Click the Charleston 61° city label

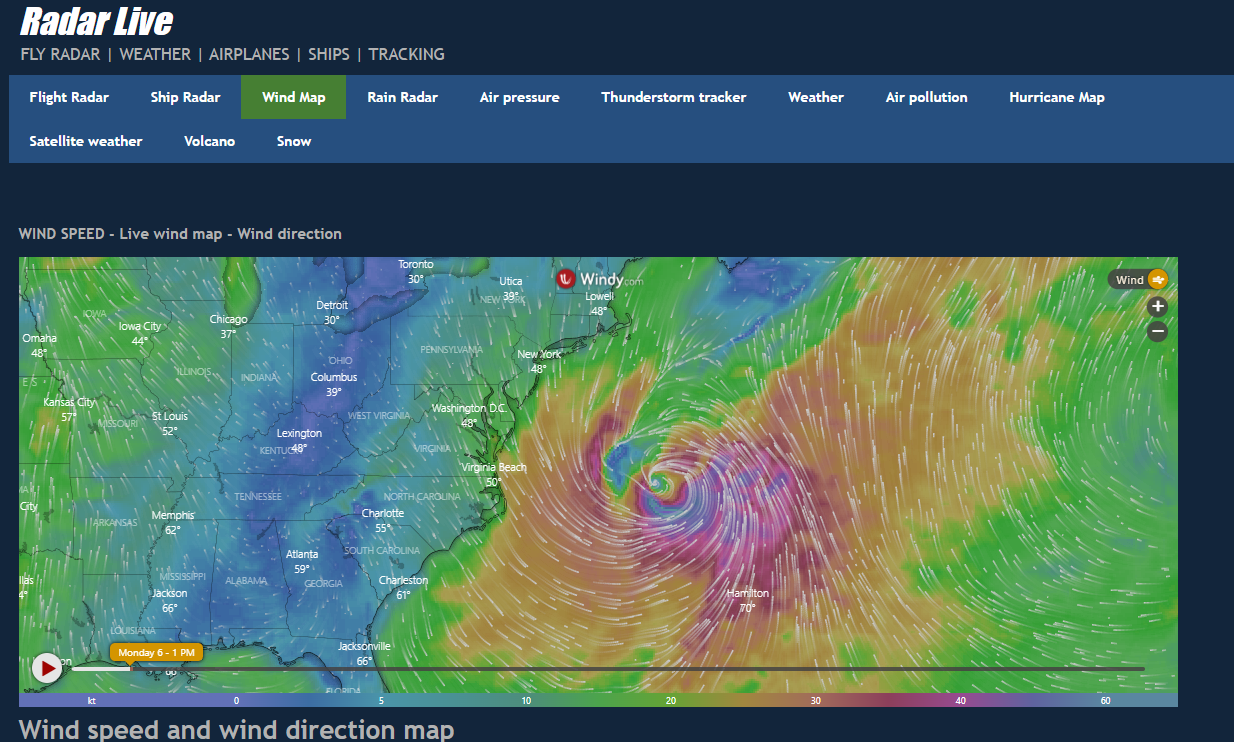coord(403,587)
